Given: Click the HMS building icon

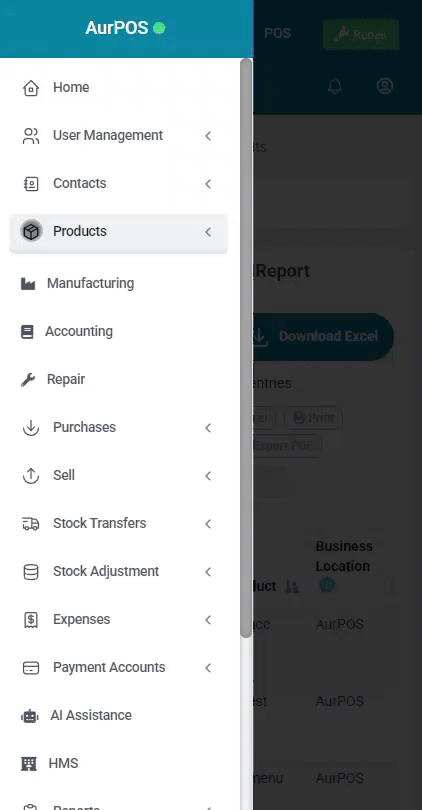Looking at the screenshot, I should point(28,764).
